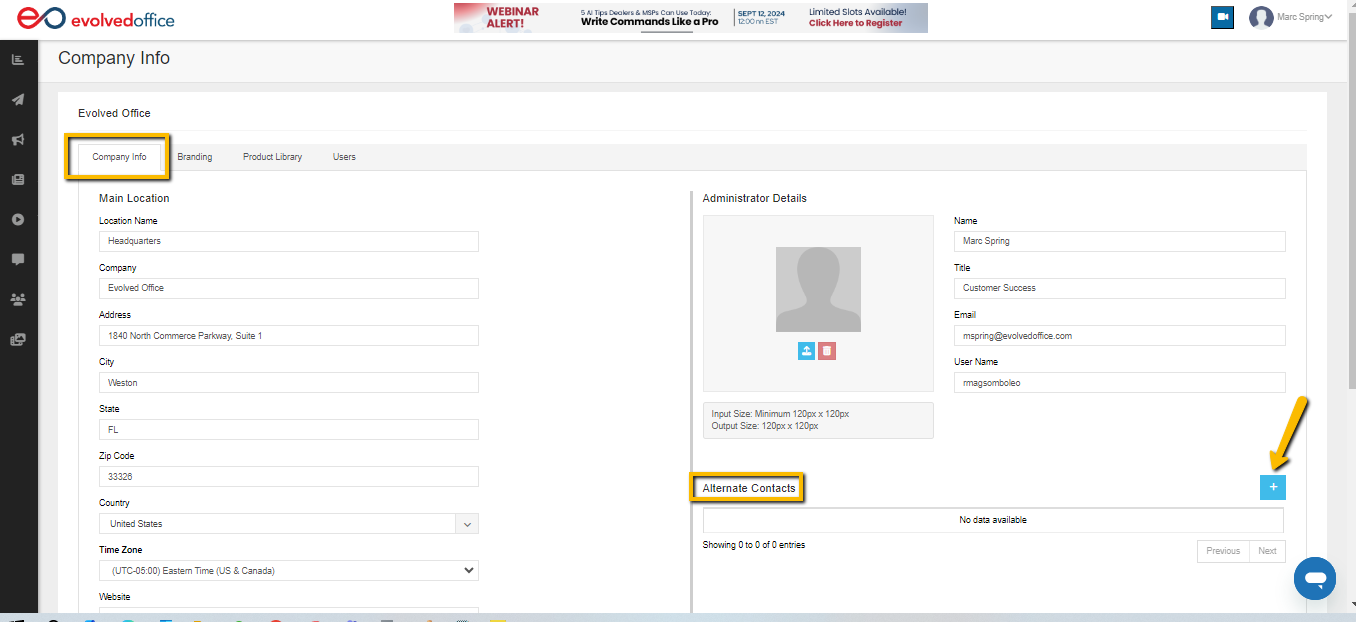Select the Company Info tab
The image size is (1356, 622).
[x=119, y=157]
